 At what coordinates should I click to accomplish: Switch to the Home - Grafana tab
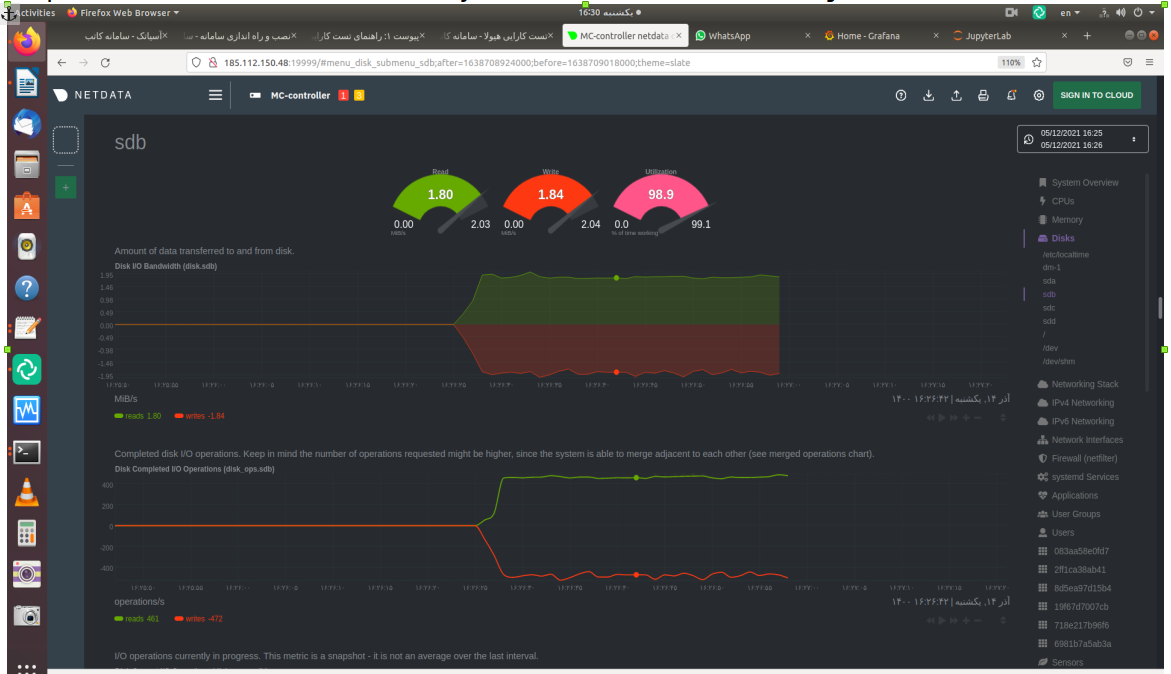pyautogui.click(x=868, y=36)
